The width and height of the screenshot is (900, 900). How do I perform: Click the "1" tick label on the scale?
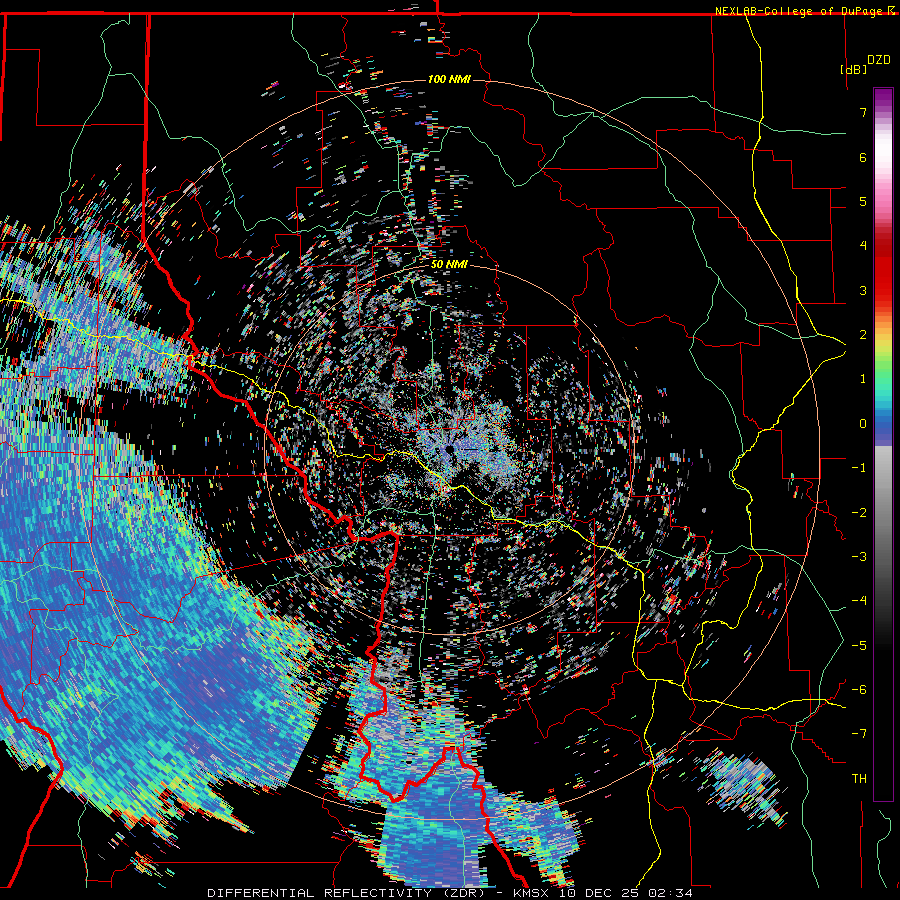[x=863, y=379]
